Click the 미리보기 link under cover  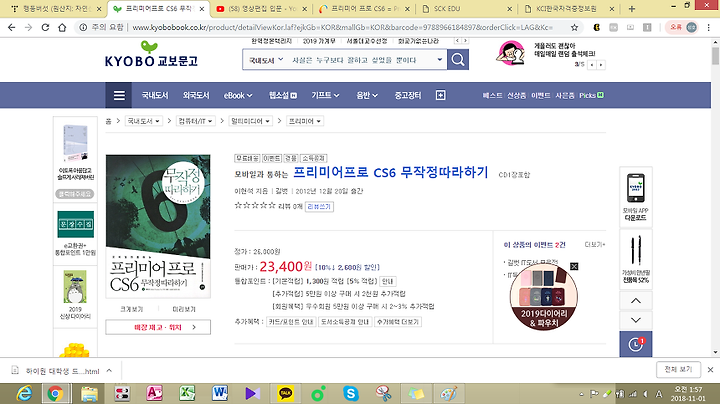pyautogui.click(x=184, y=309)
